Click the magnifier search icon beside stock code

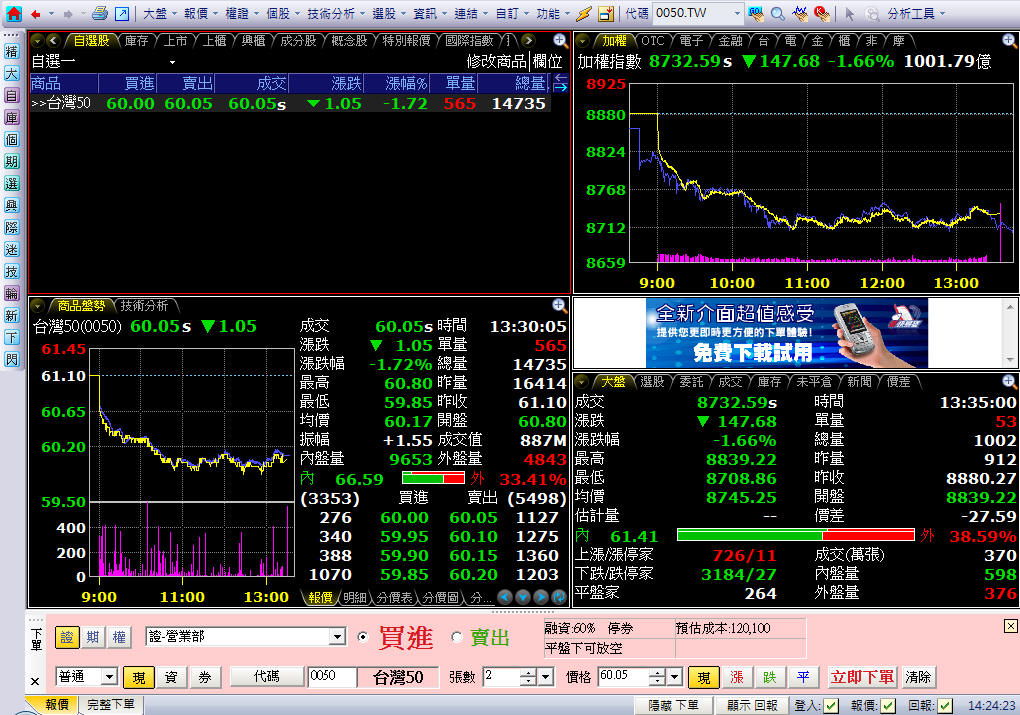pyautogui.click(x=776, y=14)
